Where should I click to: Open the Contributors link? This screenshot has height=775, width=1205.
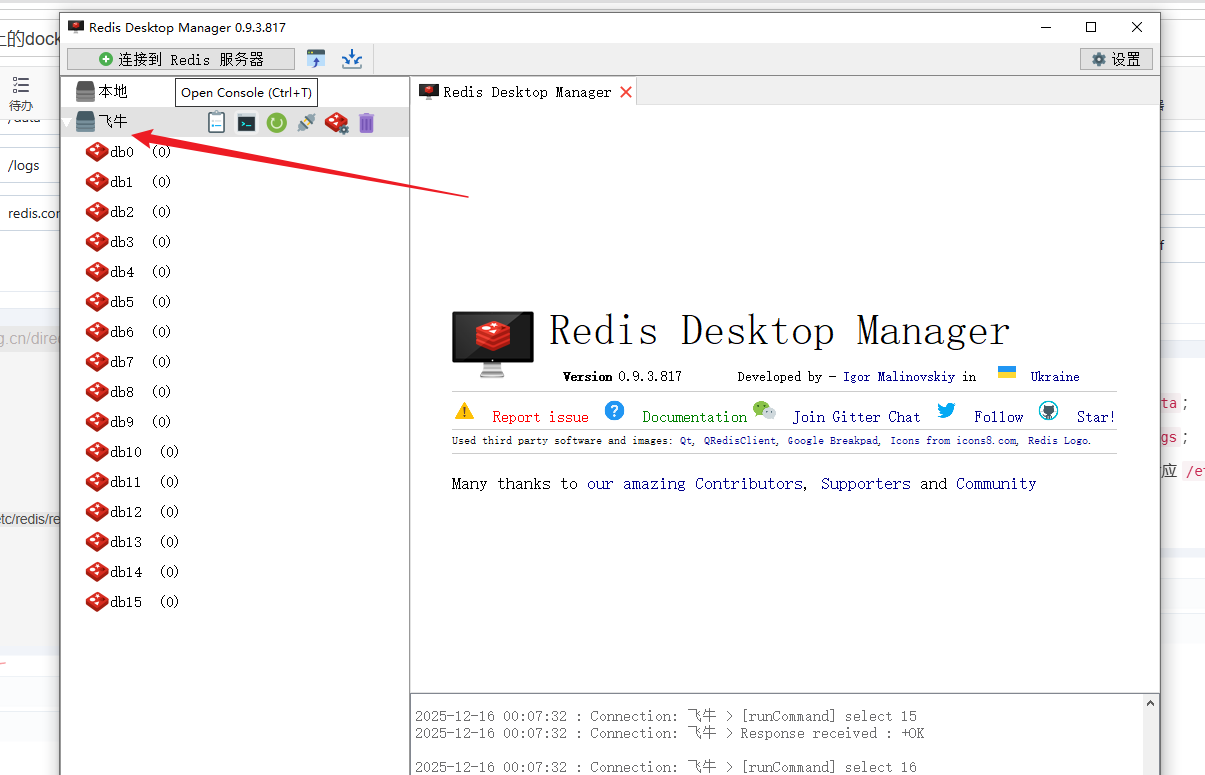[x=749, y=484]
